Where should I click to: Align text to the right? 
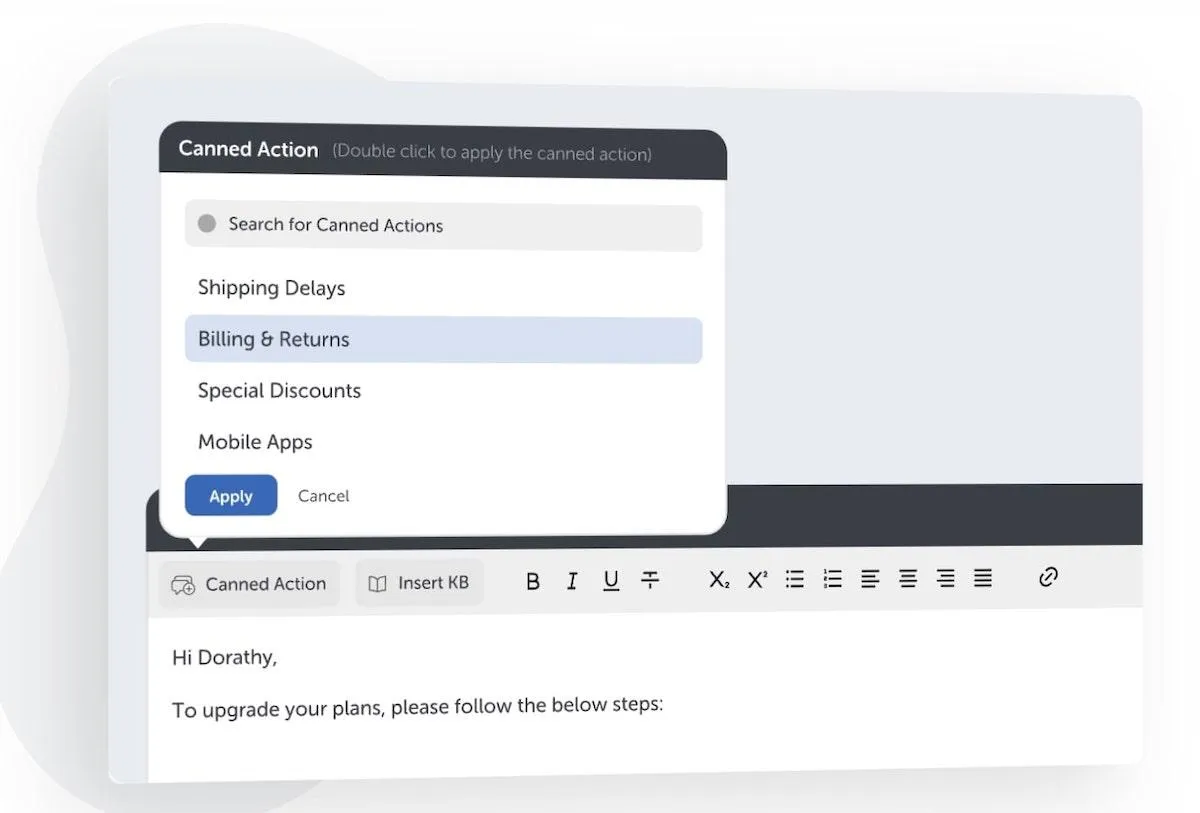(x=946, y=578)
